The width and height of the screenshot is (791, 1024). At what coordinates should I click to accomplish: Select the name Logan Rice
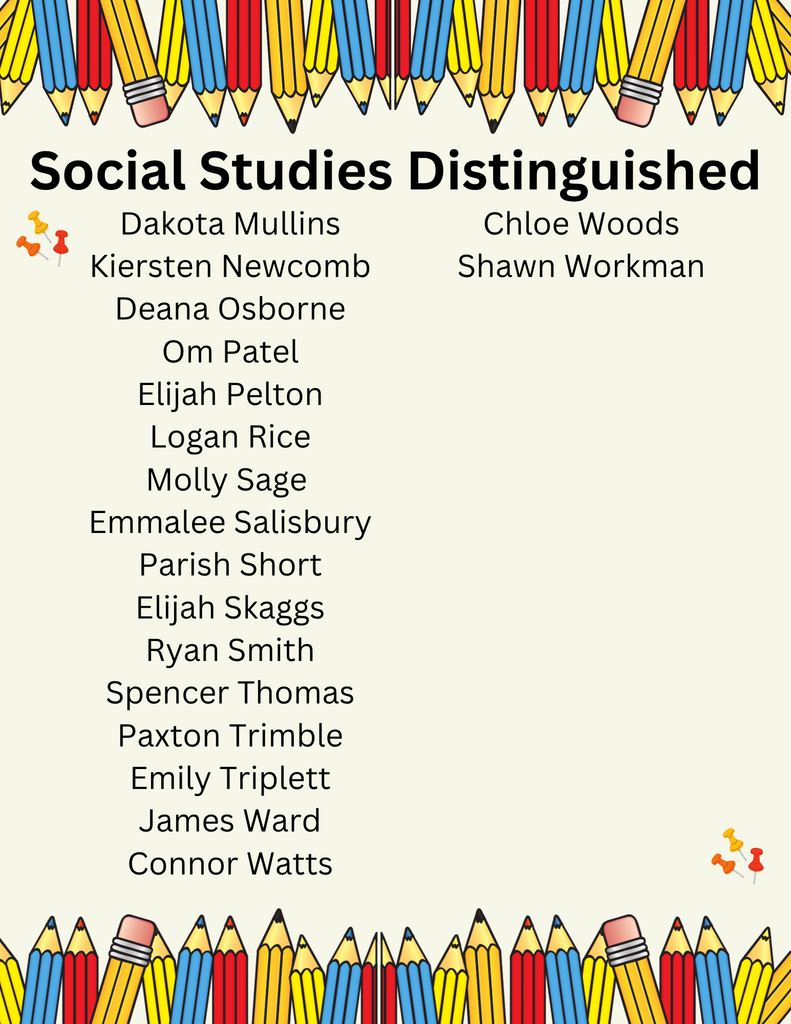230,437
